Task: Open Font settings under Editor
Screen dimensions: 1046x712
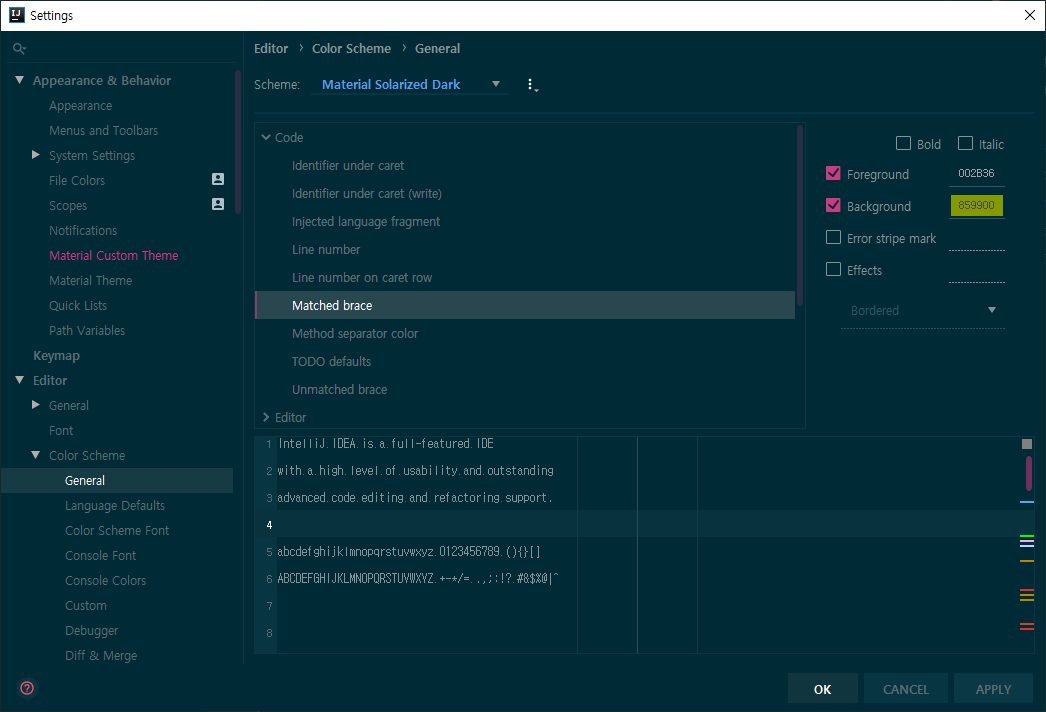Action: (61, 430)
